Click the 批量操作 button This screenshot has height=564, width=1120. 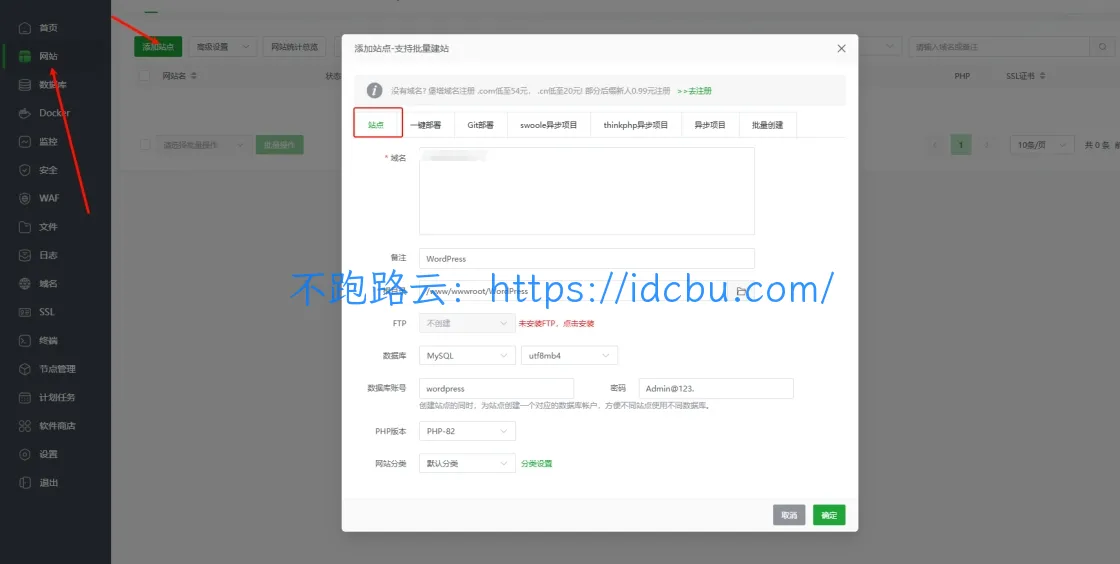pyautogui.click(x=279, y=145)
